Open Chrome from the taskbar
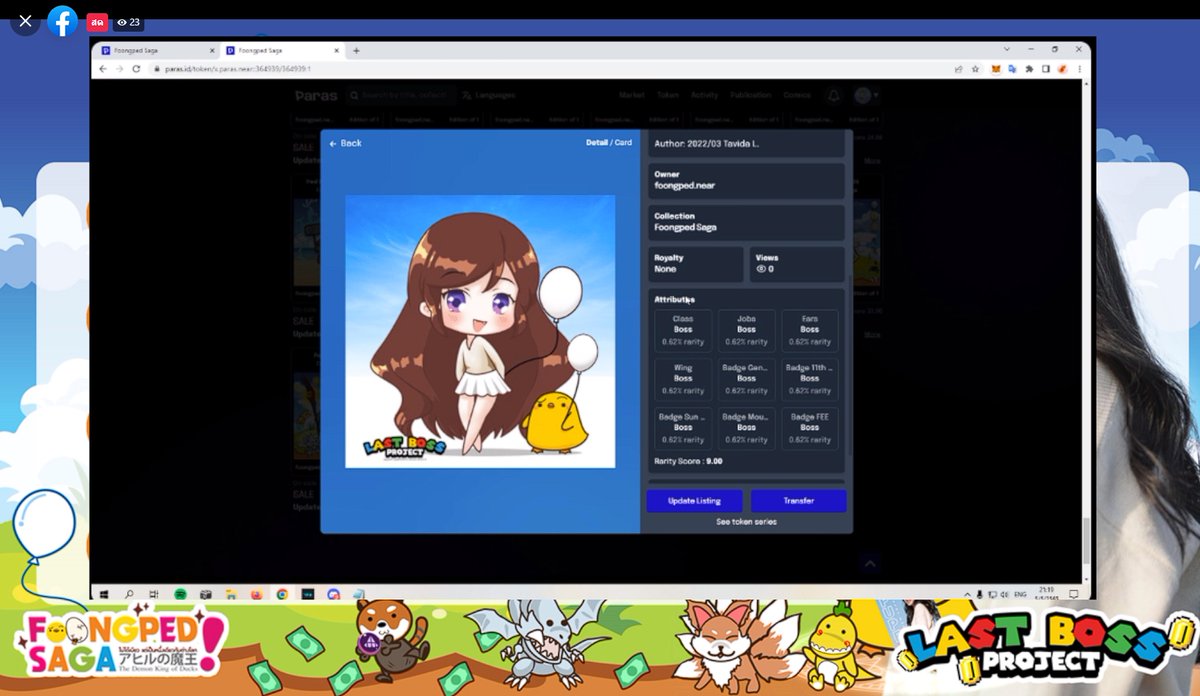Image resolution: width=1200 pixels, height=696 pixels. click(283, 594)
